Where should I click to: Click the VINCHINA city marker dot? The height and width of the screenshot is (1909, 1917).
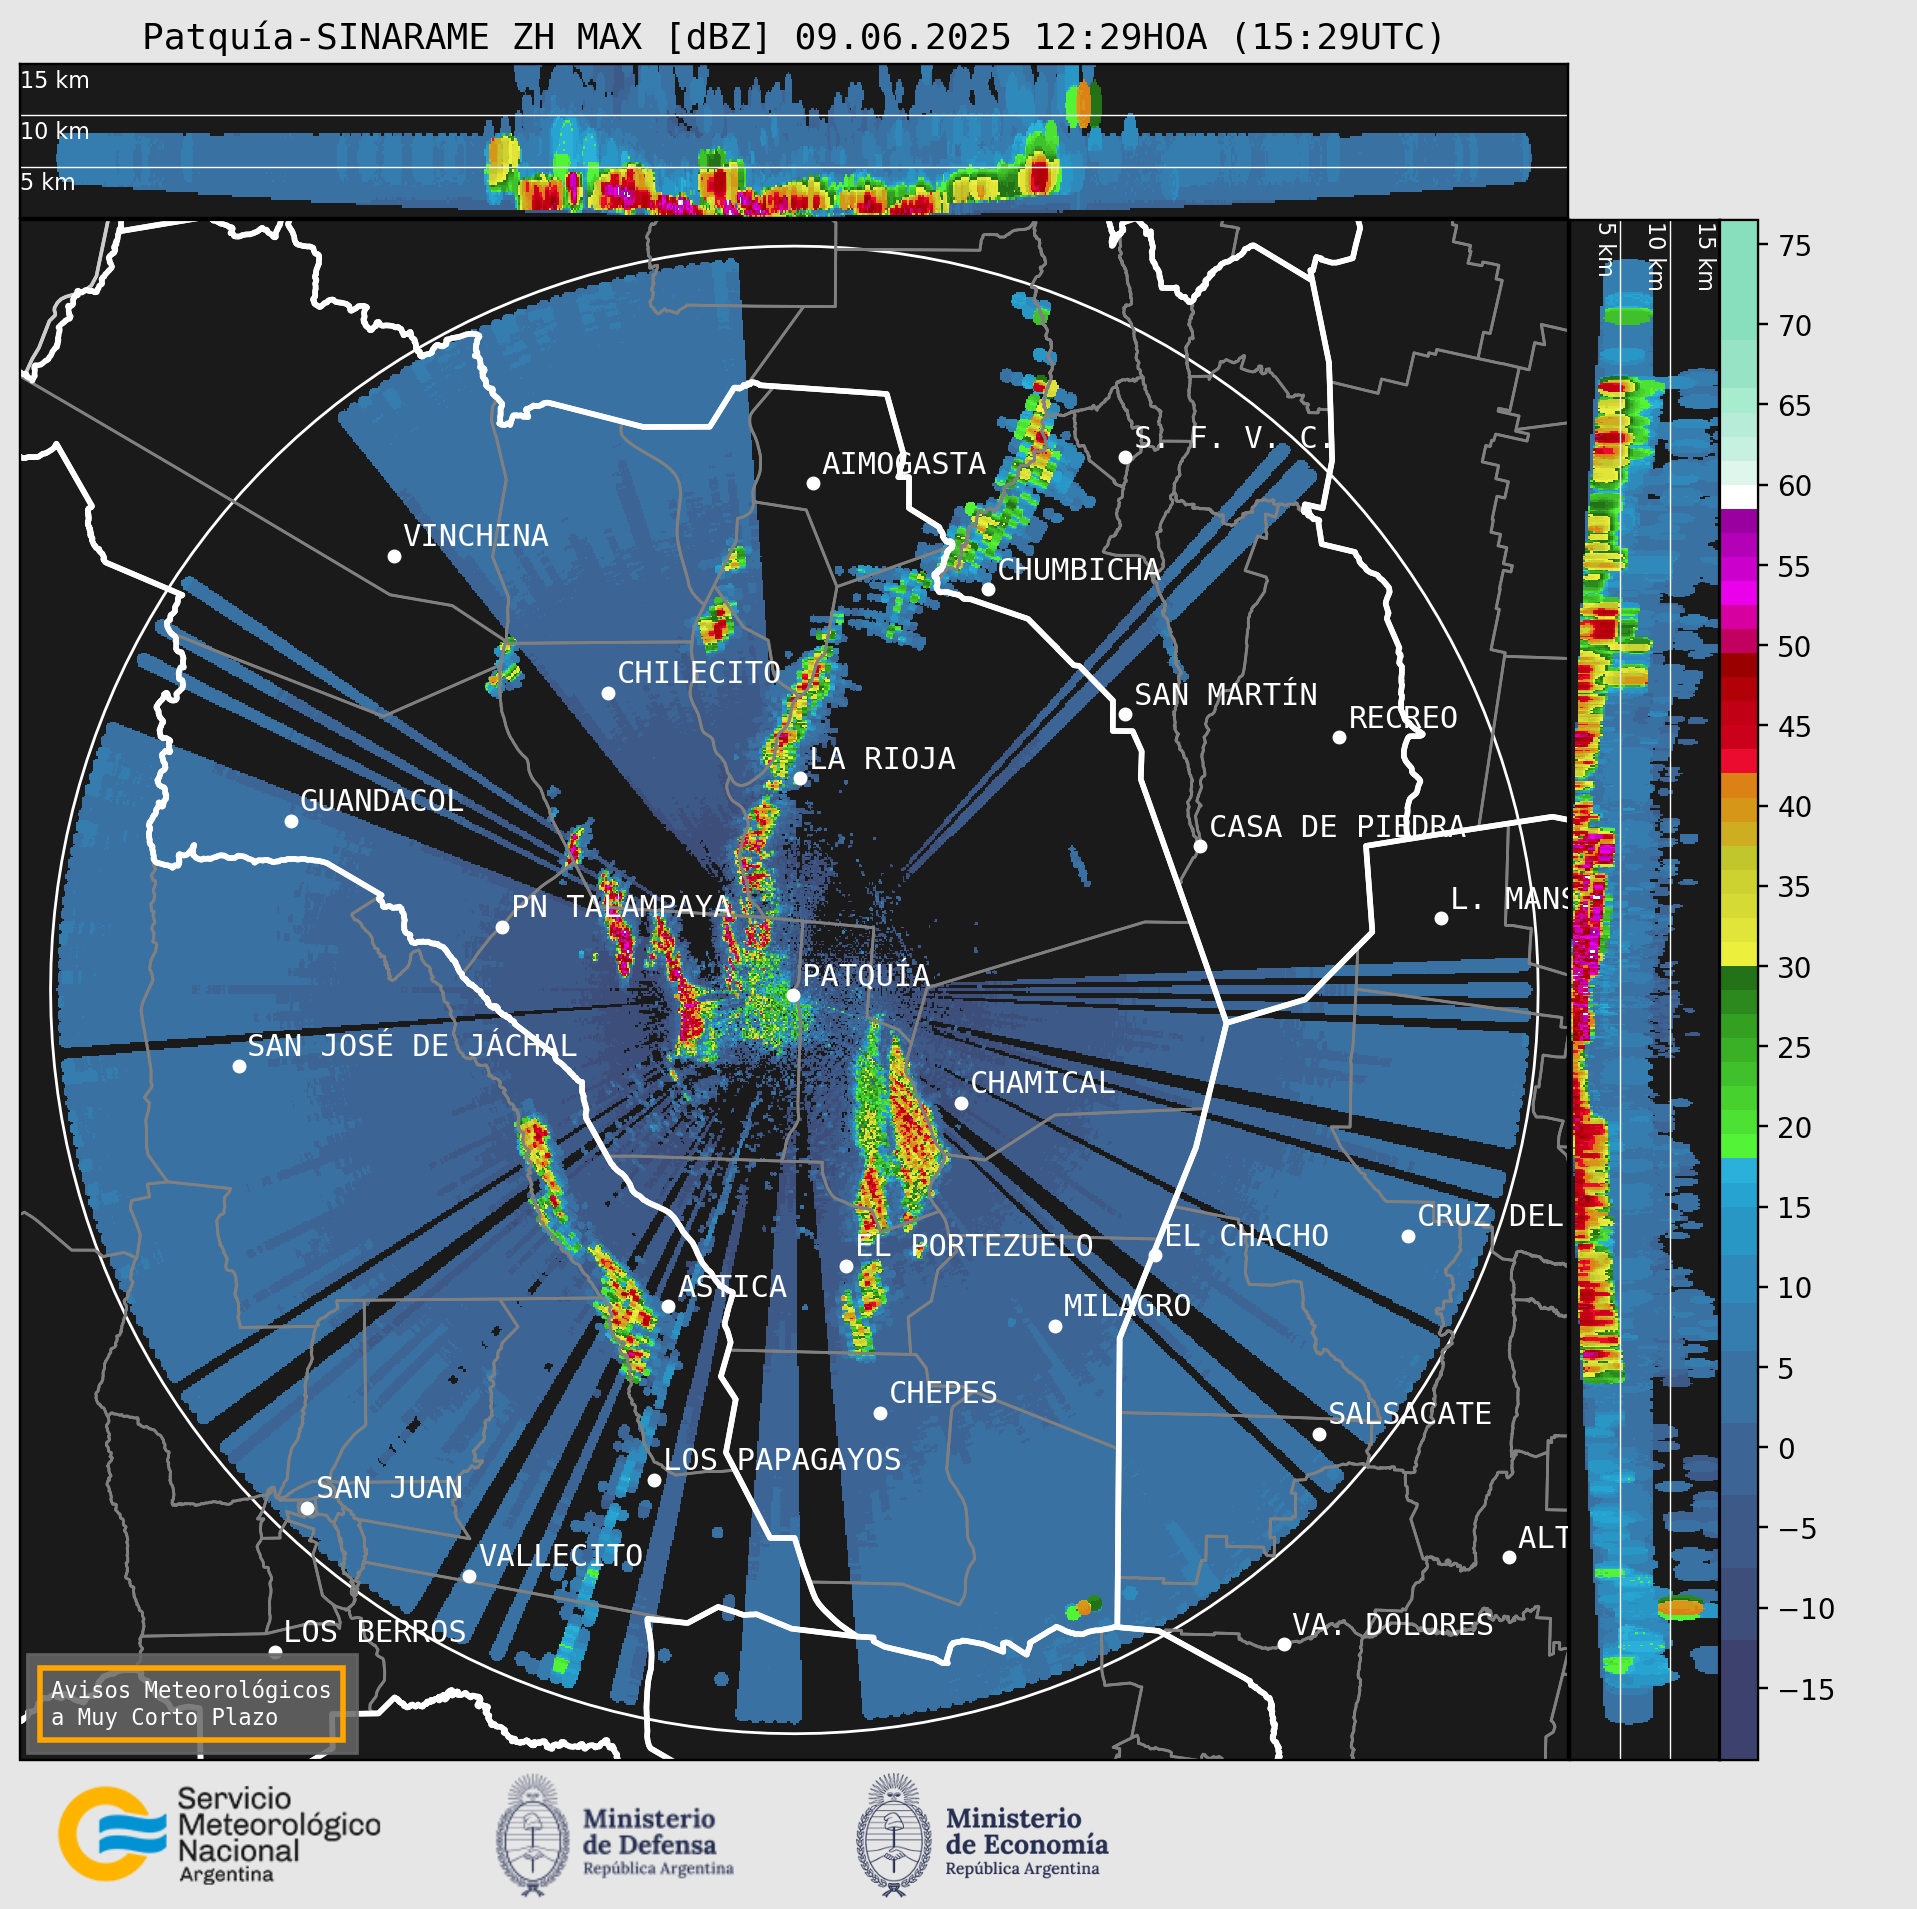click(x=394, y=556)
